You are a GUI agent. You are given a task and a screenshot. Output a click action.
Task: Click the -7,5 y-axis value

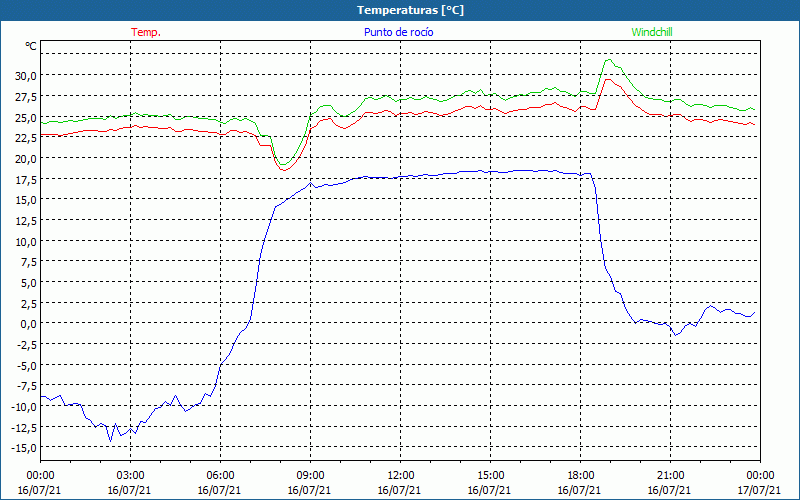[26, 386]
